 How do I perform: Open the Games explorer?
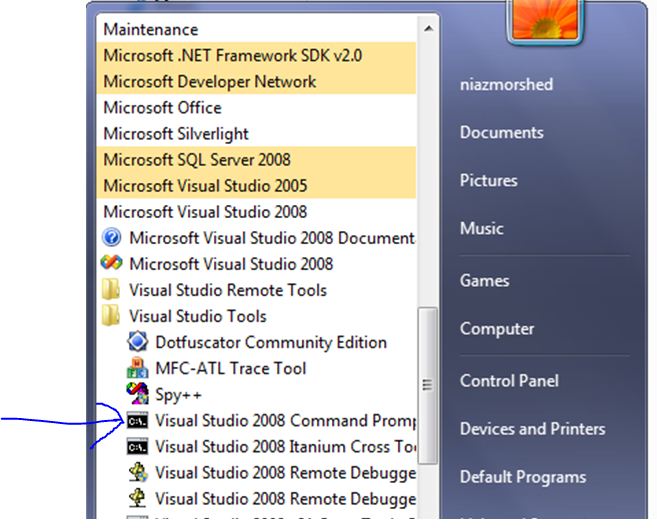tap(484, 280)
